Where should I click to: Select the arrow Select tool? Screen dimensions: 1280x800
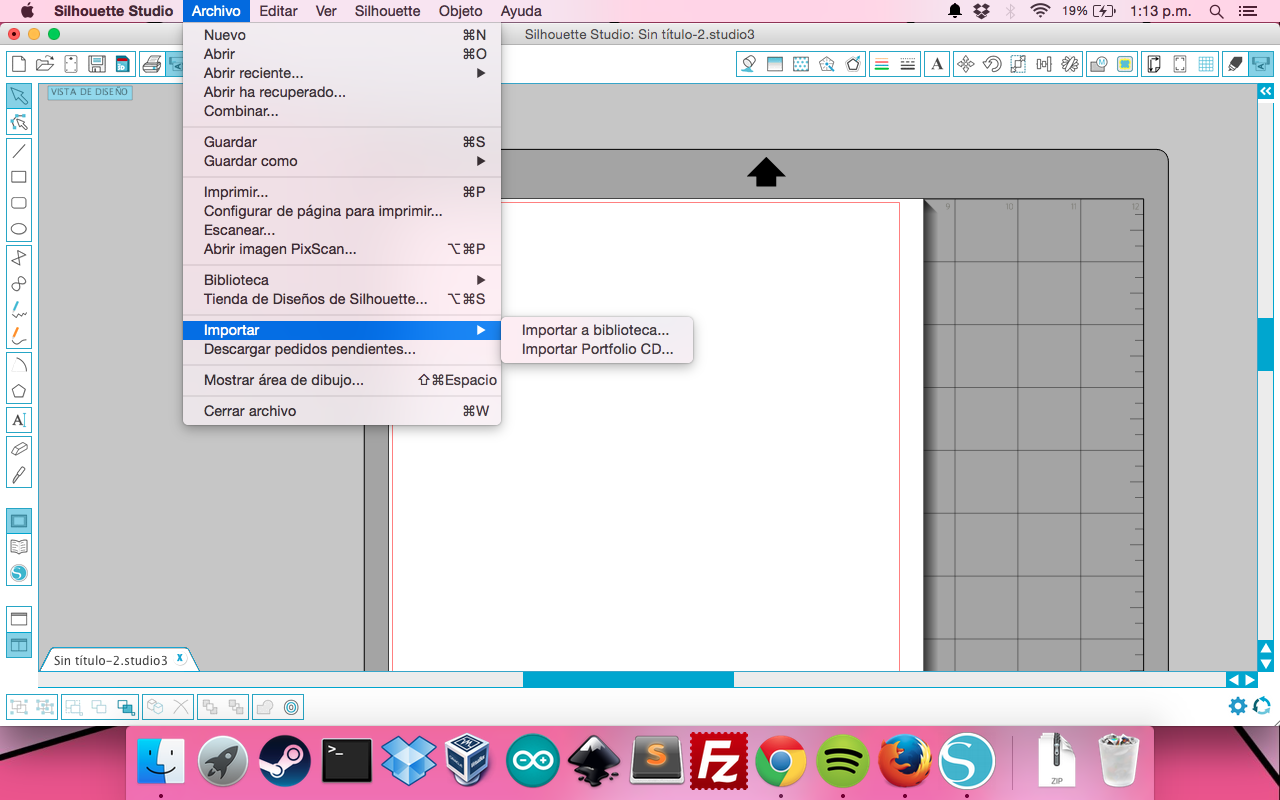18,96
